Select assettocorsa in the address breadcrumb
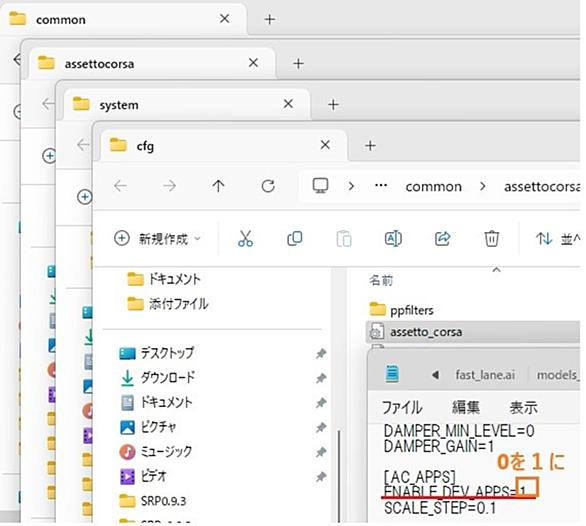 [542, 186]
